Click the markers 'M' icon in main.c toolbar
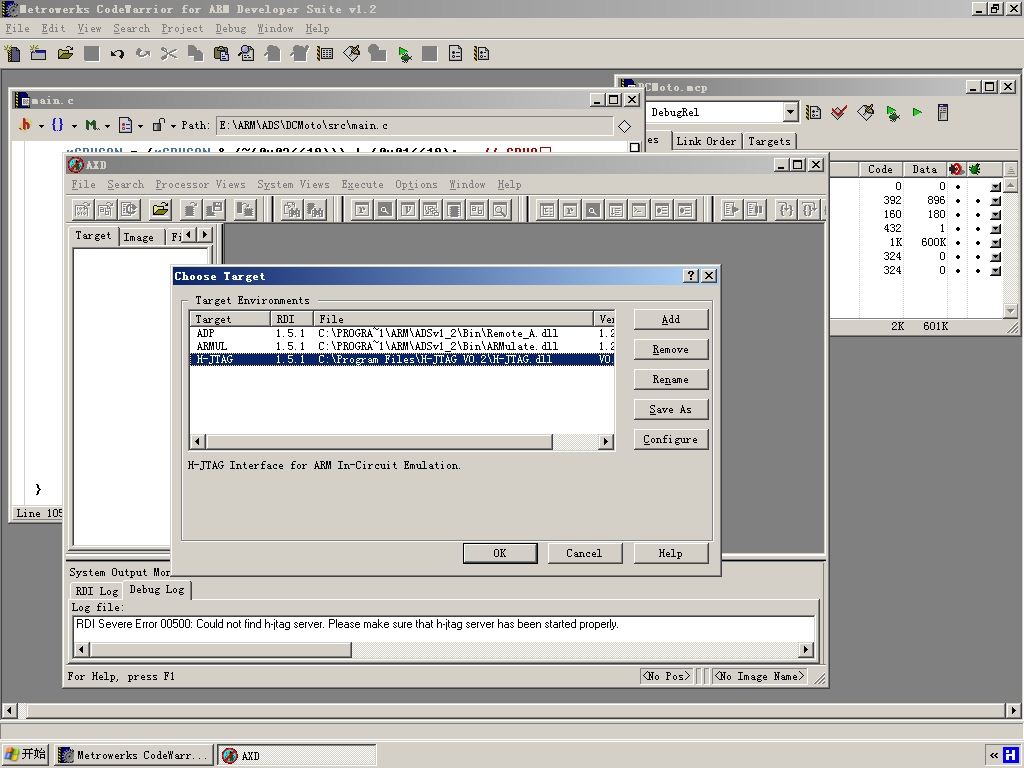The width and height of the screenshot is (1024, 768). 91,125
